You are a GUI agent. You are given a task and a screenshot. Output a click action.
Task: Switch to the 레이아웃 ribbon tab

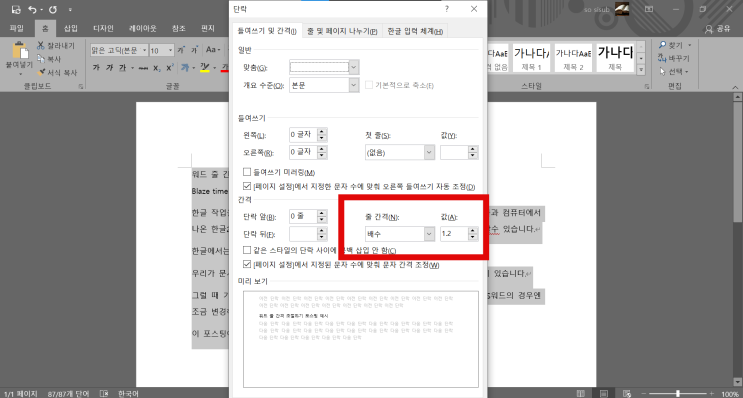coord(143,28)
